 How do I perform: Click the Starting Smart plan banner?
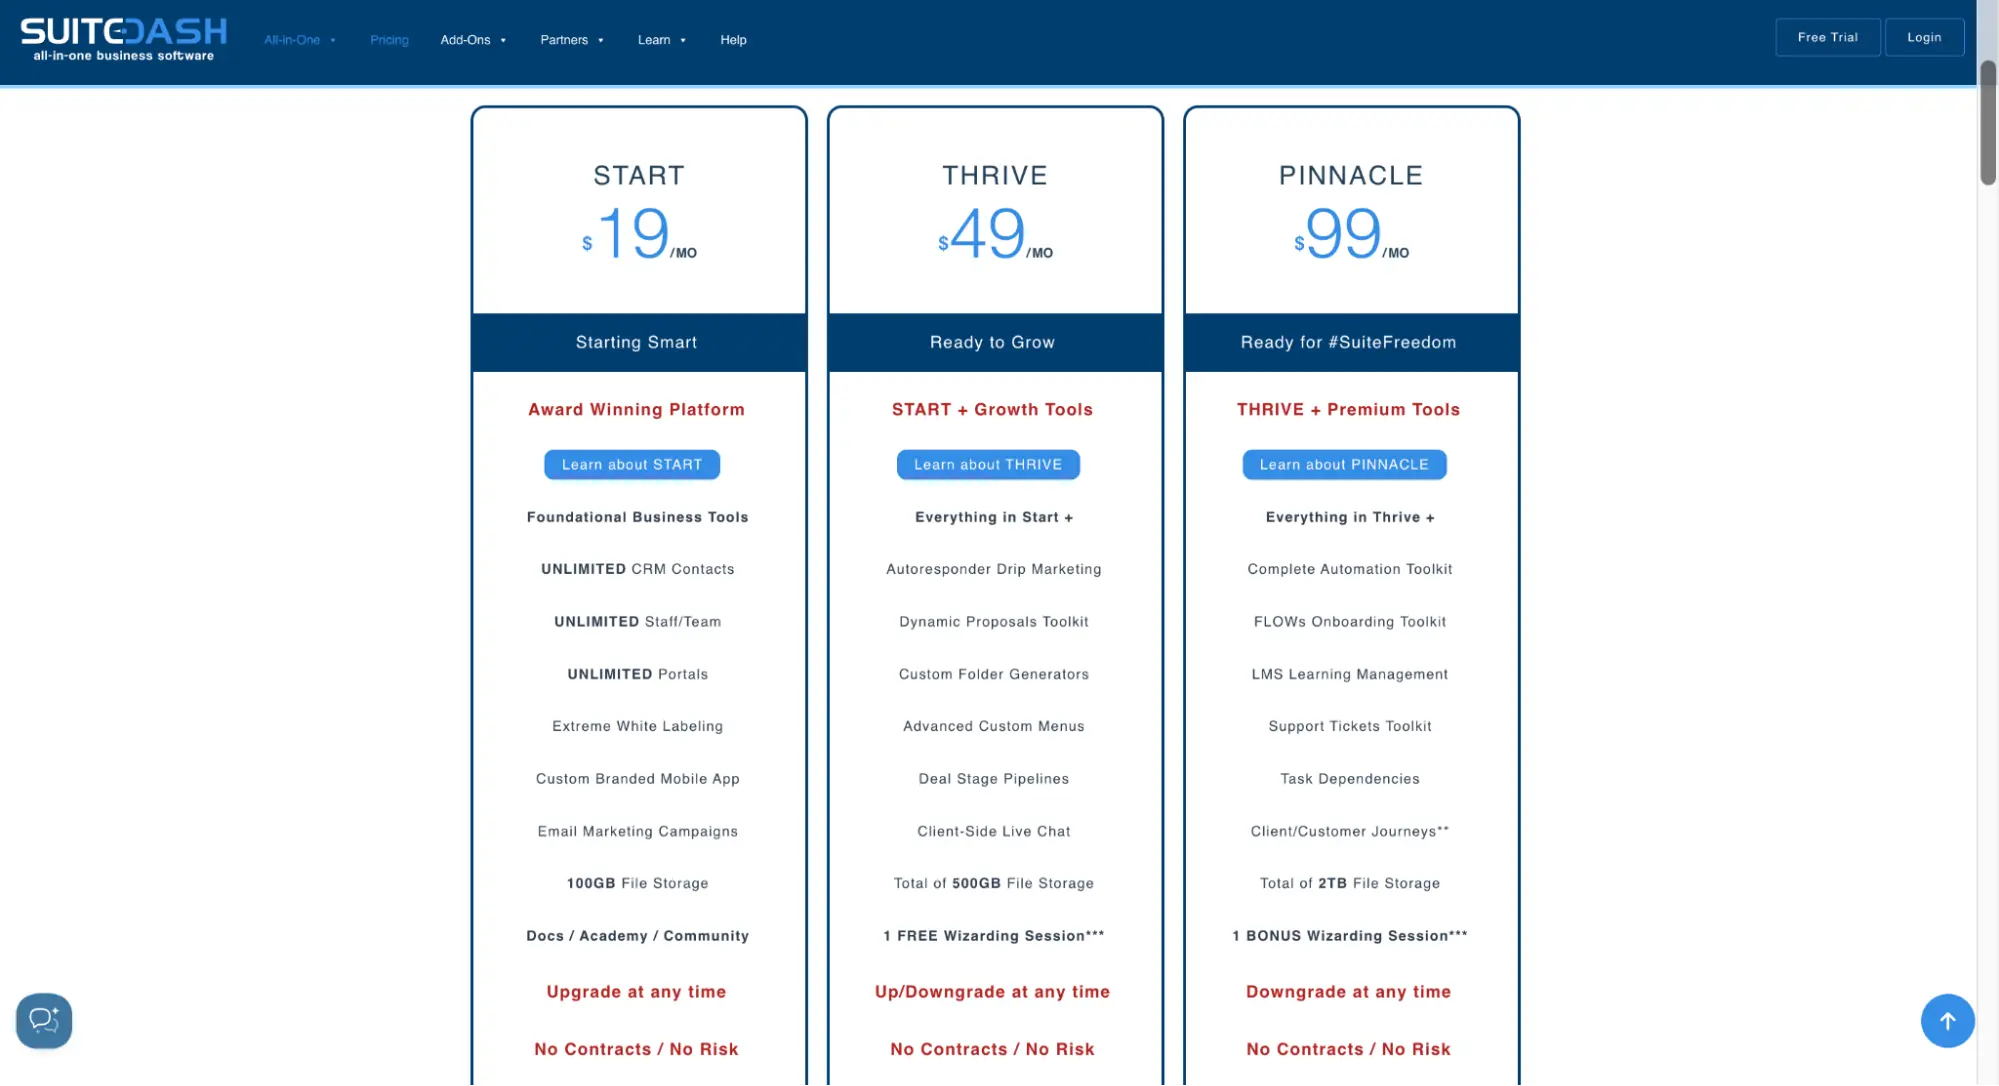[637, 342]
